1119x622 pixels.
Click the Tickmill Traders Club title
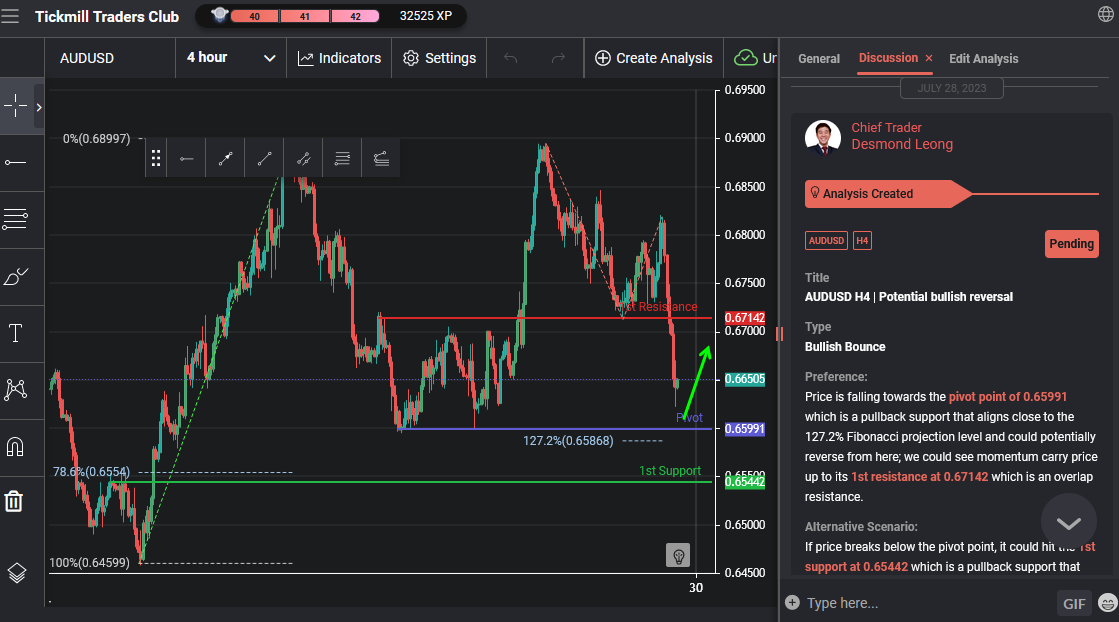click(107, 16)
